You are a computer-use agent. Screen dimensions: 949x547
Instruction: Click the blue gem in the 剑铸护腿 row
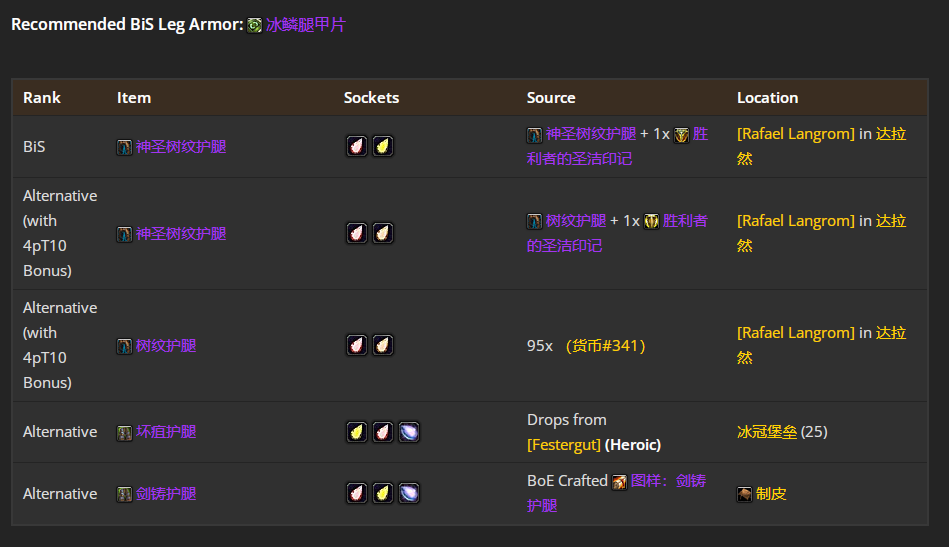[x=408, y=493]
